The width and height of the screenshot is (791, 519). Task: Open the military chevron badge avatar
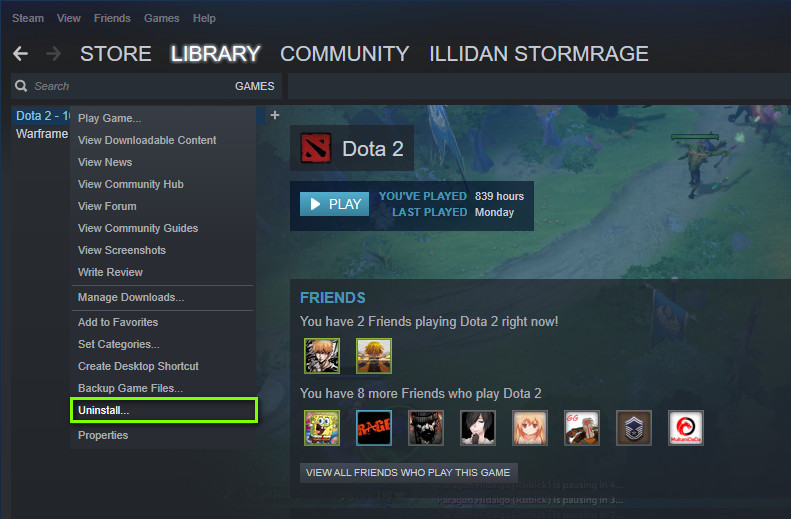(634, 428)
